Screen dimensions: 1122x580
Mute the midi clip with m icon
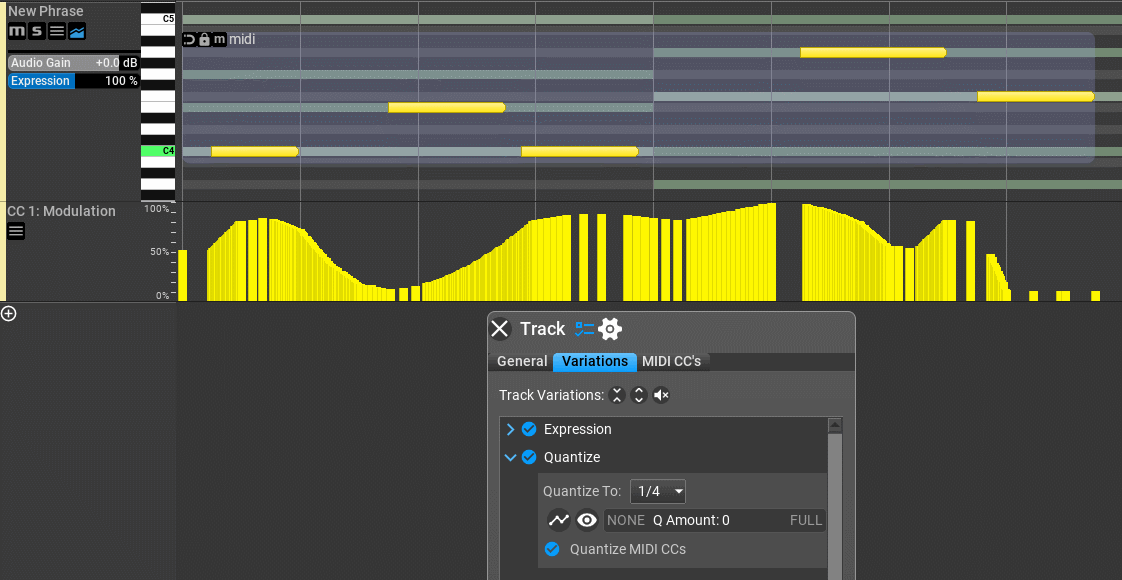(x=220, y=39)
